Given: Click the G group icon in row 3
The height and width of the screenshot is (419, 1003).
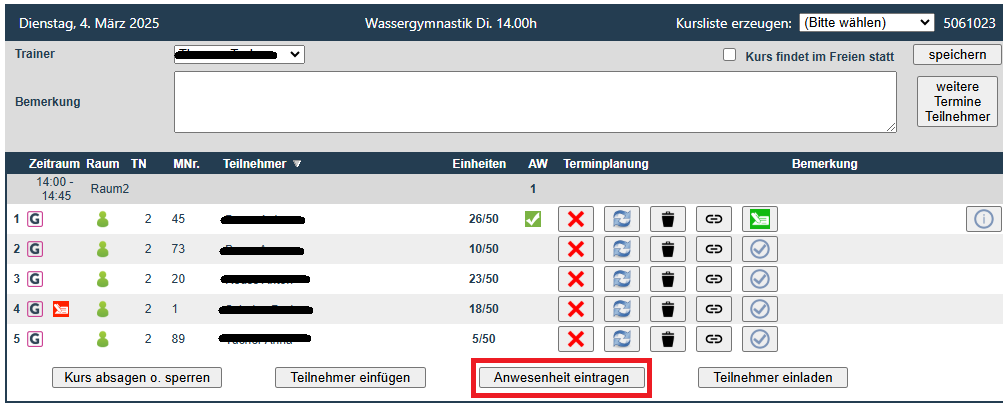Looking at the screenshot, I should pos(34,279).
